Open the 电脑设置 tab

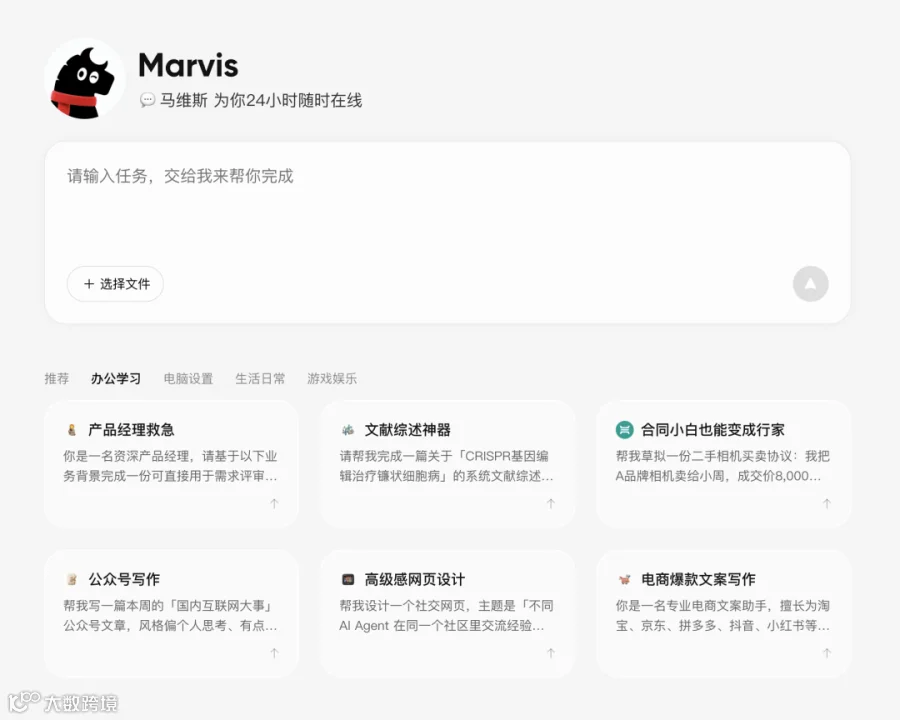(188, 378)
